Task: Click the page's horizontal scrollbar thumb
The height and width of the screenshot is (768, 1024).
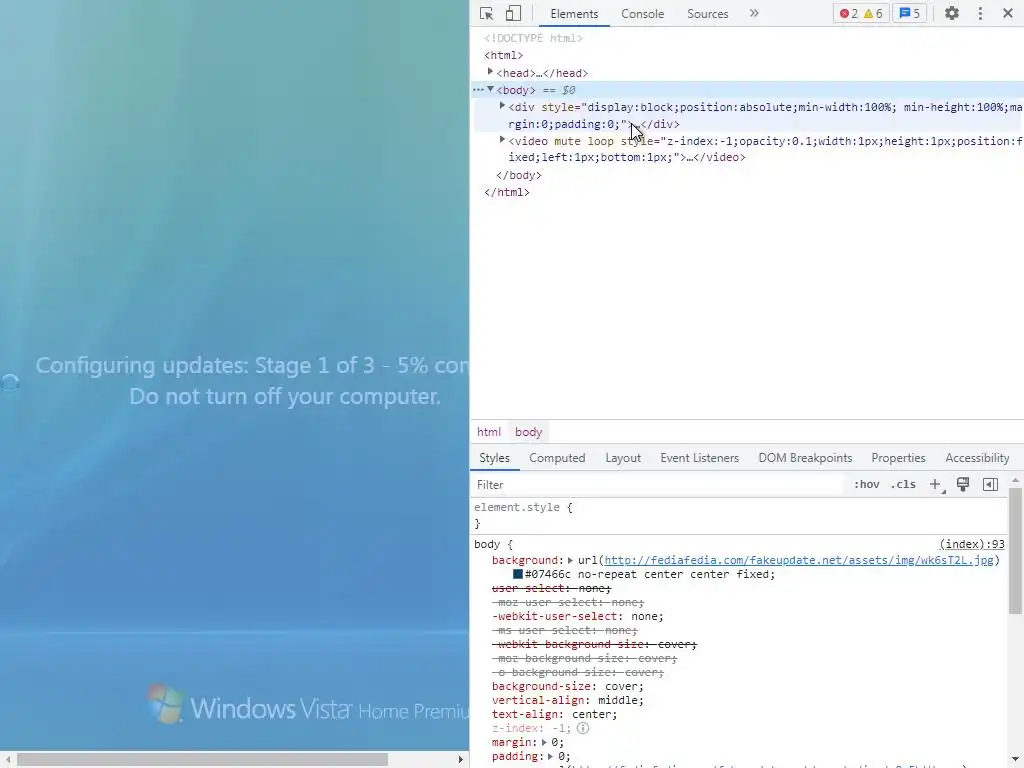Action: click(x=202, y=760)
